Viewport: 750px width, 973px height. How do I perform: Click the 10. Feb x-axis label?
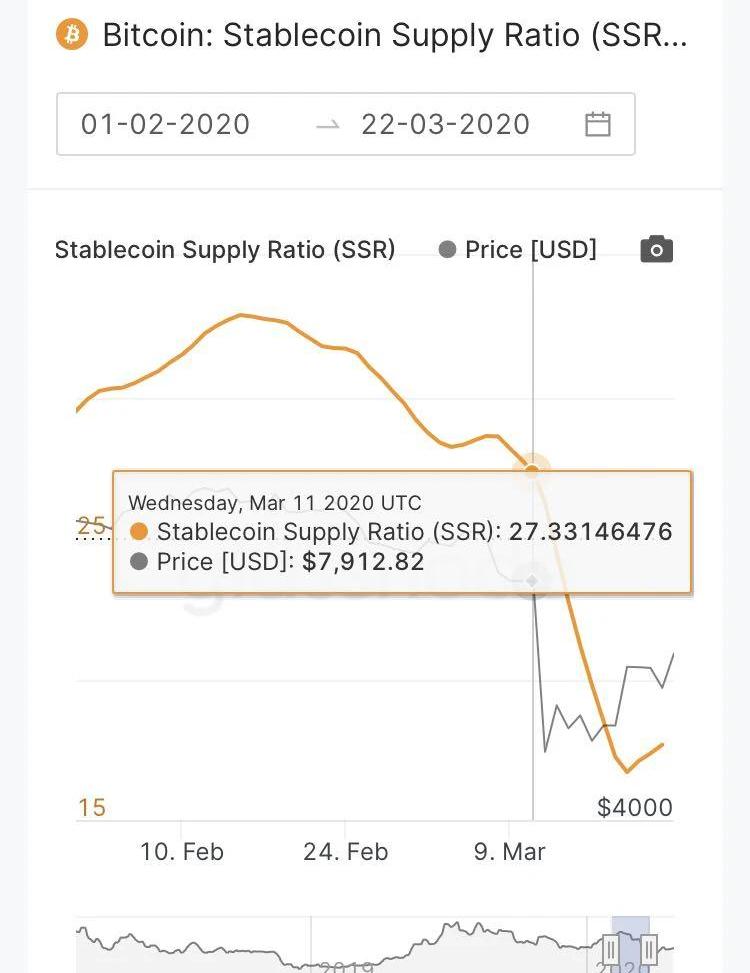(182, 852)
